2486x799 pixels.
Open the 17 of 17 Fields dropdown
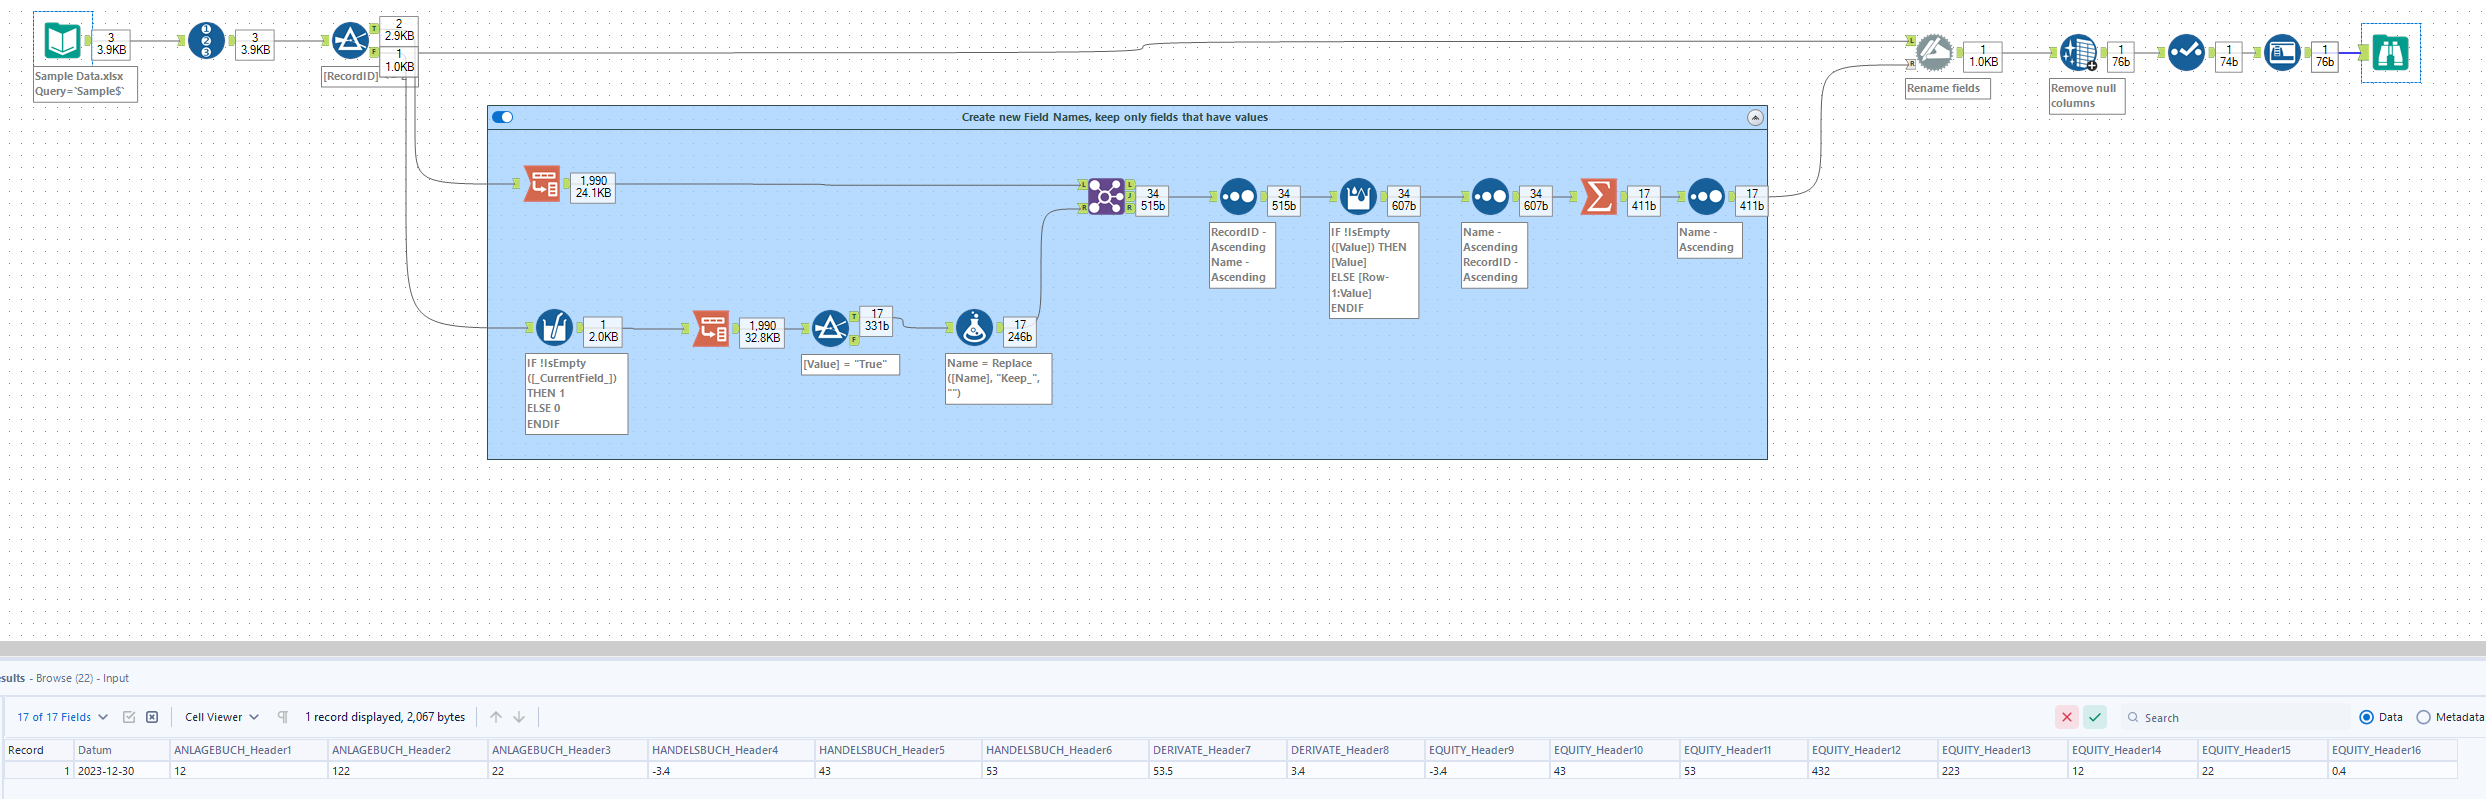[62, 717]
